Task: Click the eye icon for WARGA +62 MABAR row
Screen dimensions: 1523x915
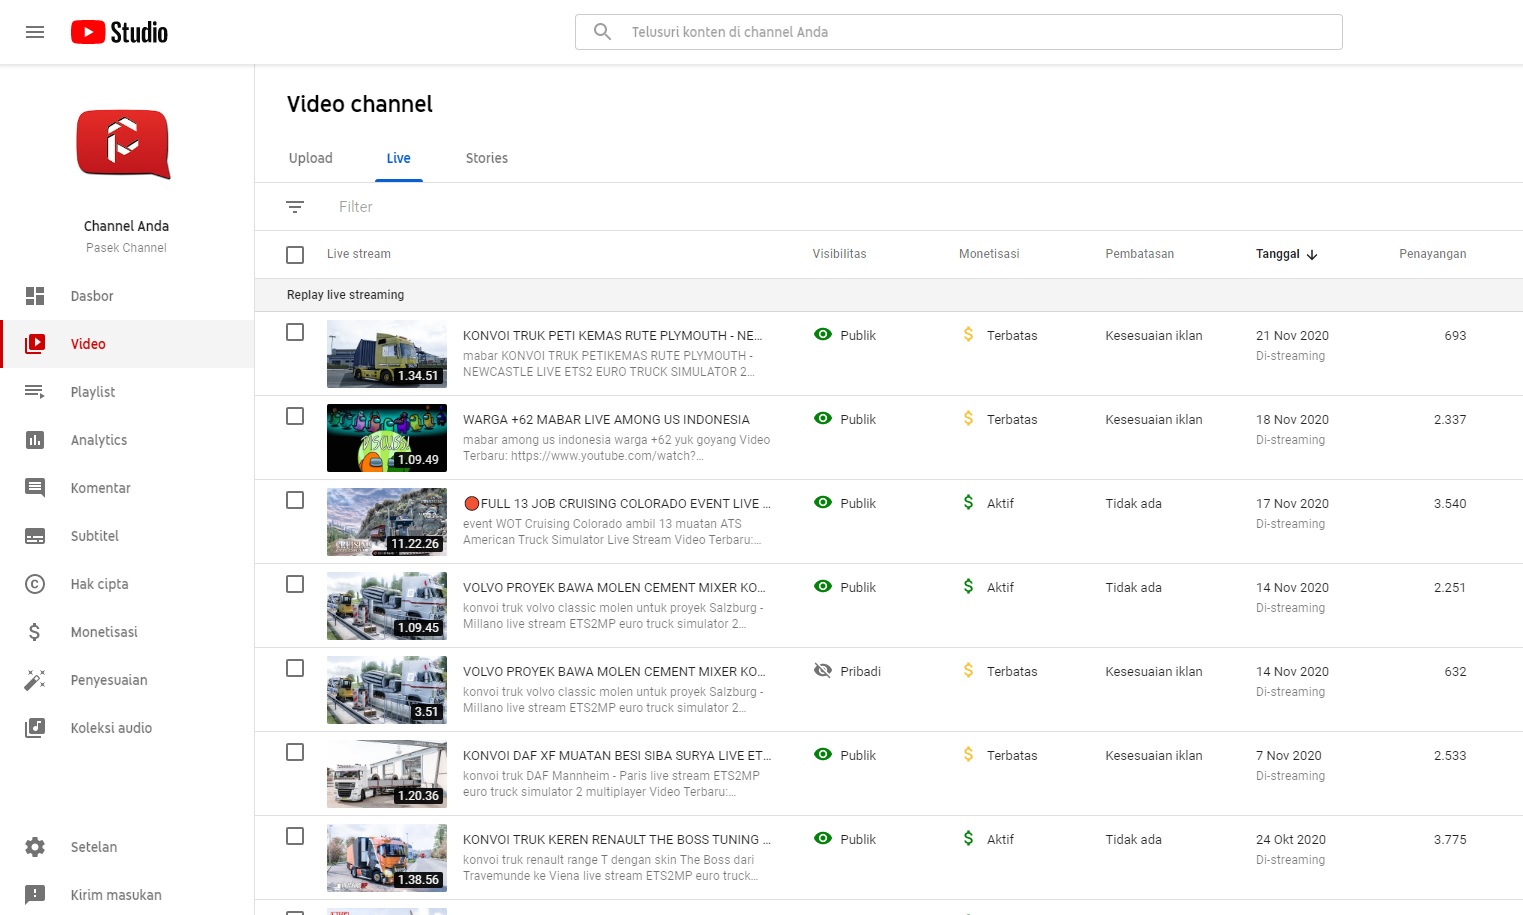Action: pyautogui.click(x=823, y=419)
